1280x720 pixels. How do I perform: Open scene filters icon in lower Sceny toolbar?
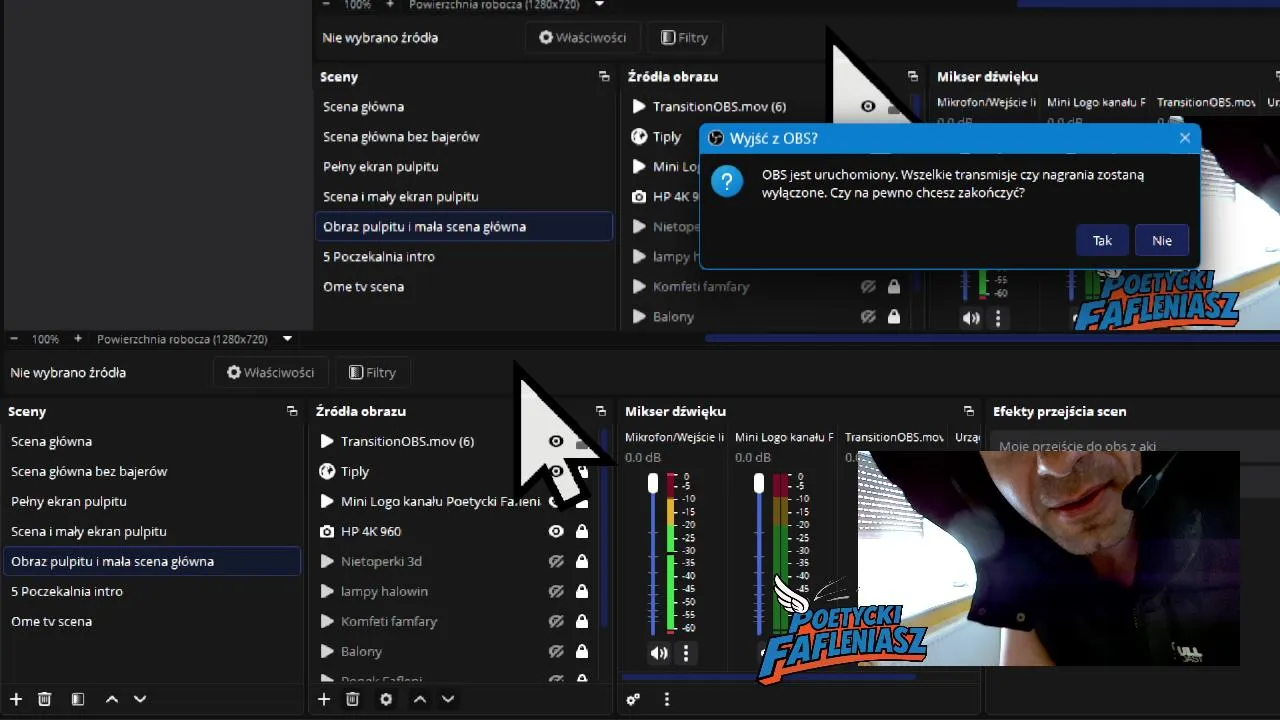pos(78,699)
